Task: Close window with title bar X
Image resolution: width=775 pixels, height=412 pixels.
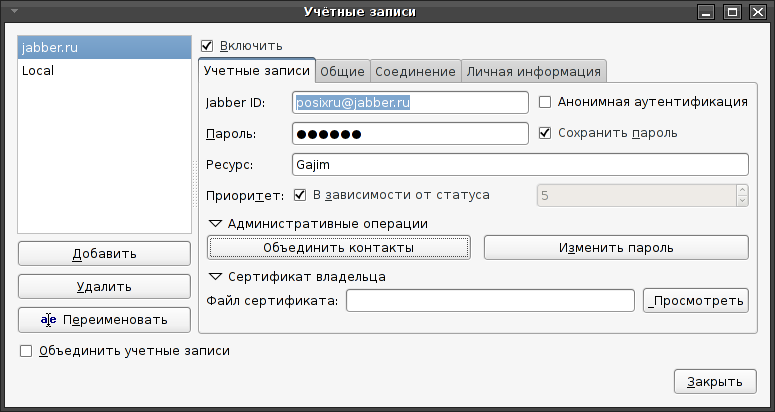Action: click(x=758, y=12)
